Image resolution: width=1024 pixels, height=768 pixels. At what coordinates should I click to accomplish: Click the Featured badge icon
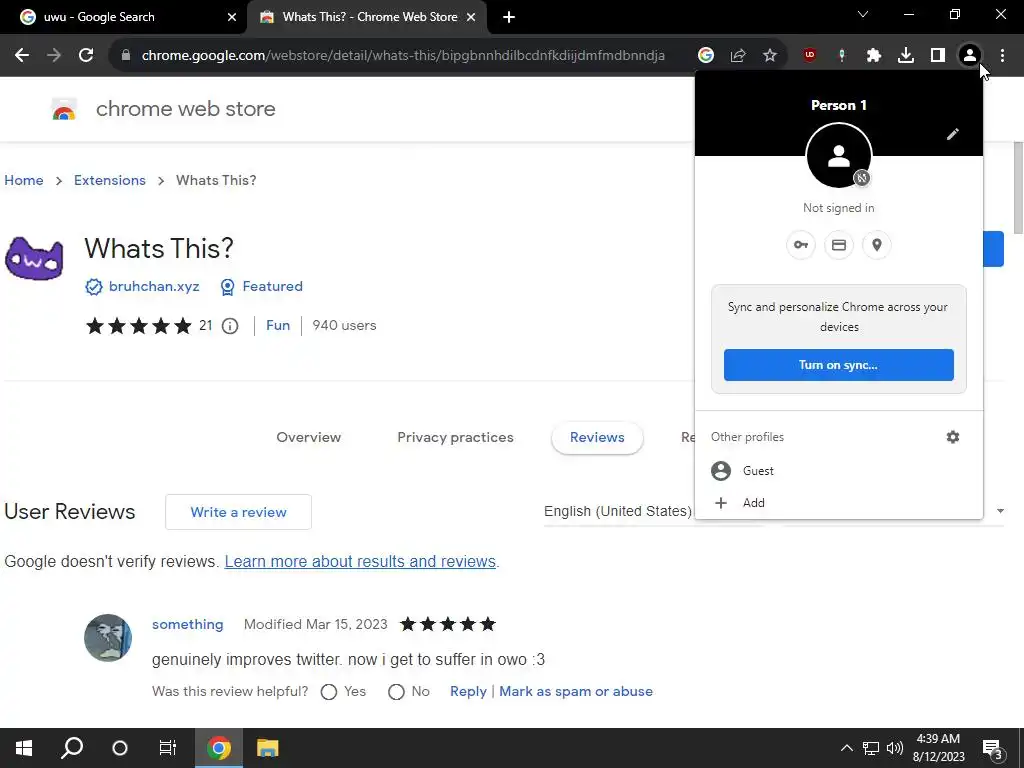pyautogui.click(x=227, y=287)
